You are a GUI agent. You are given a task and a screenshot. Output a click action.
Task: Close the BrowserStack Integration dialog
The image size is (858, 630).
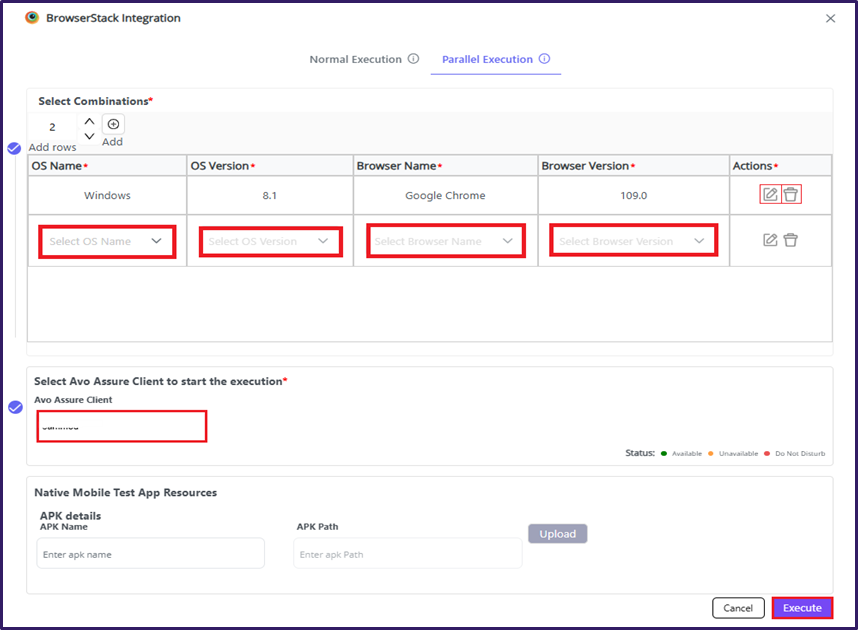(x=830, y=18)
